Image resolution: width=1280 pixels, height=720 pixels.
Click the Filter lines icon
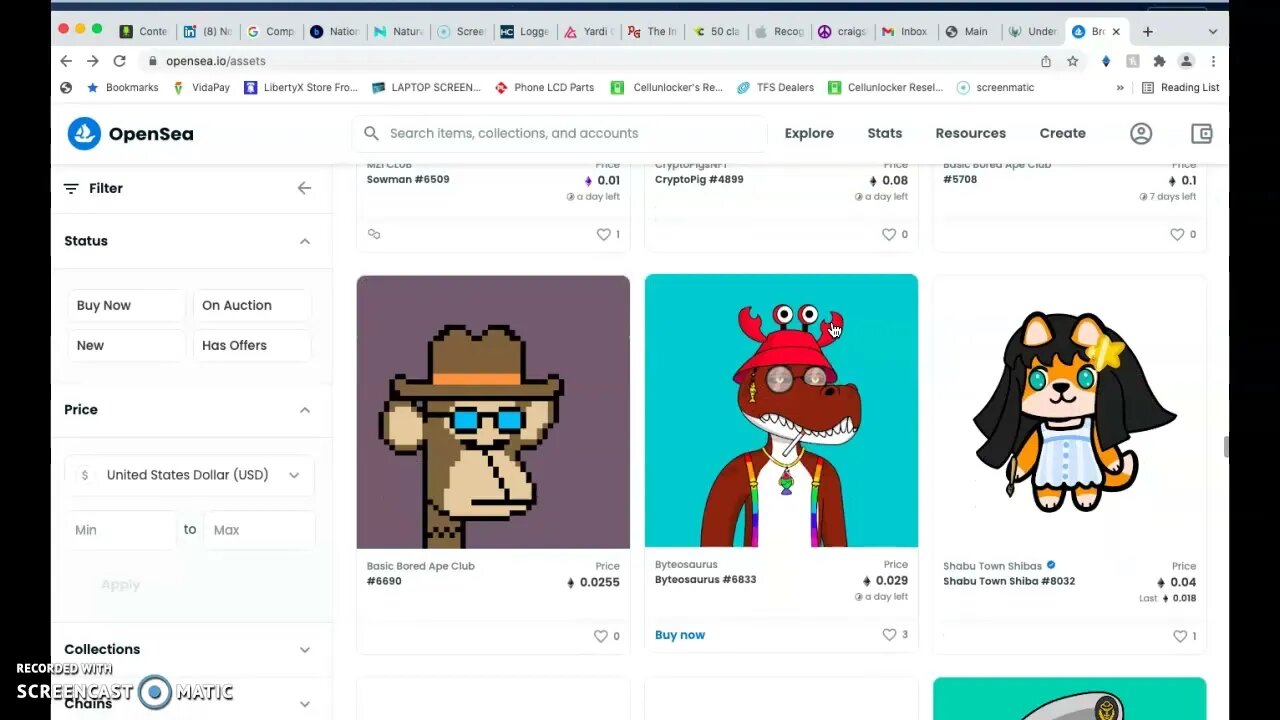[71, 188]
